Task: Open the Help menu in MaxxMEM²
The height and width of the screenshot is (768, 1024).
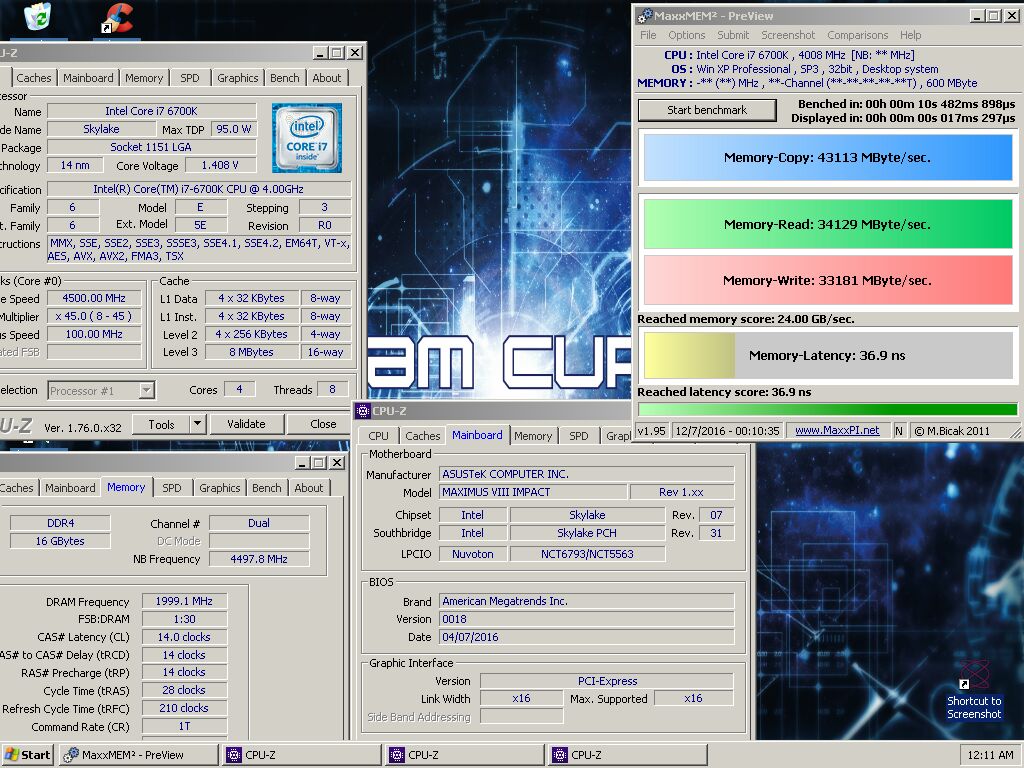Action: (x=910, y=35)
